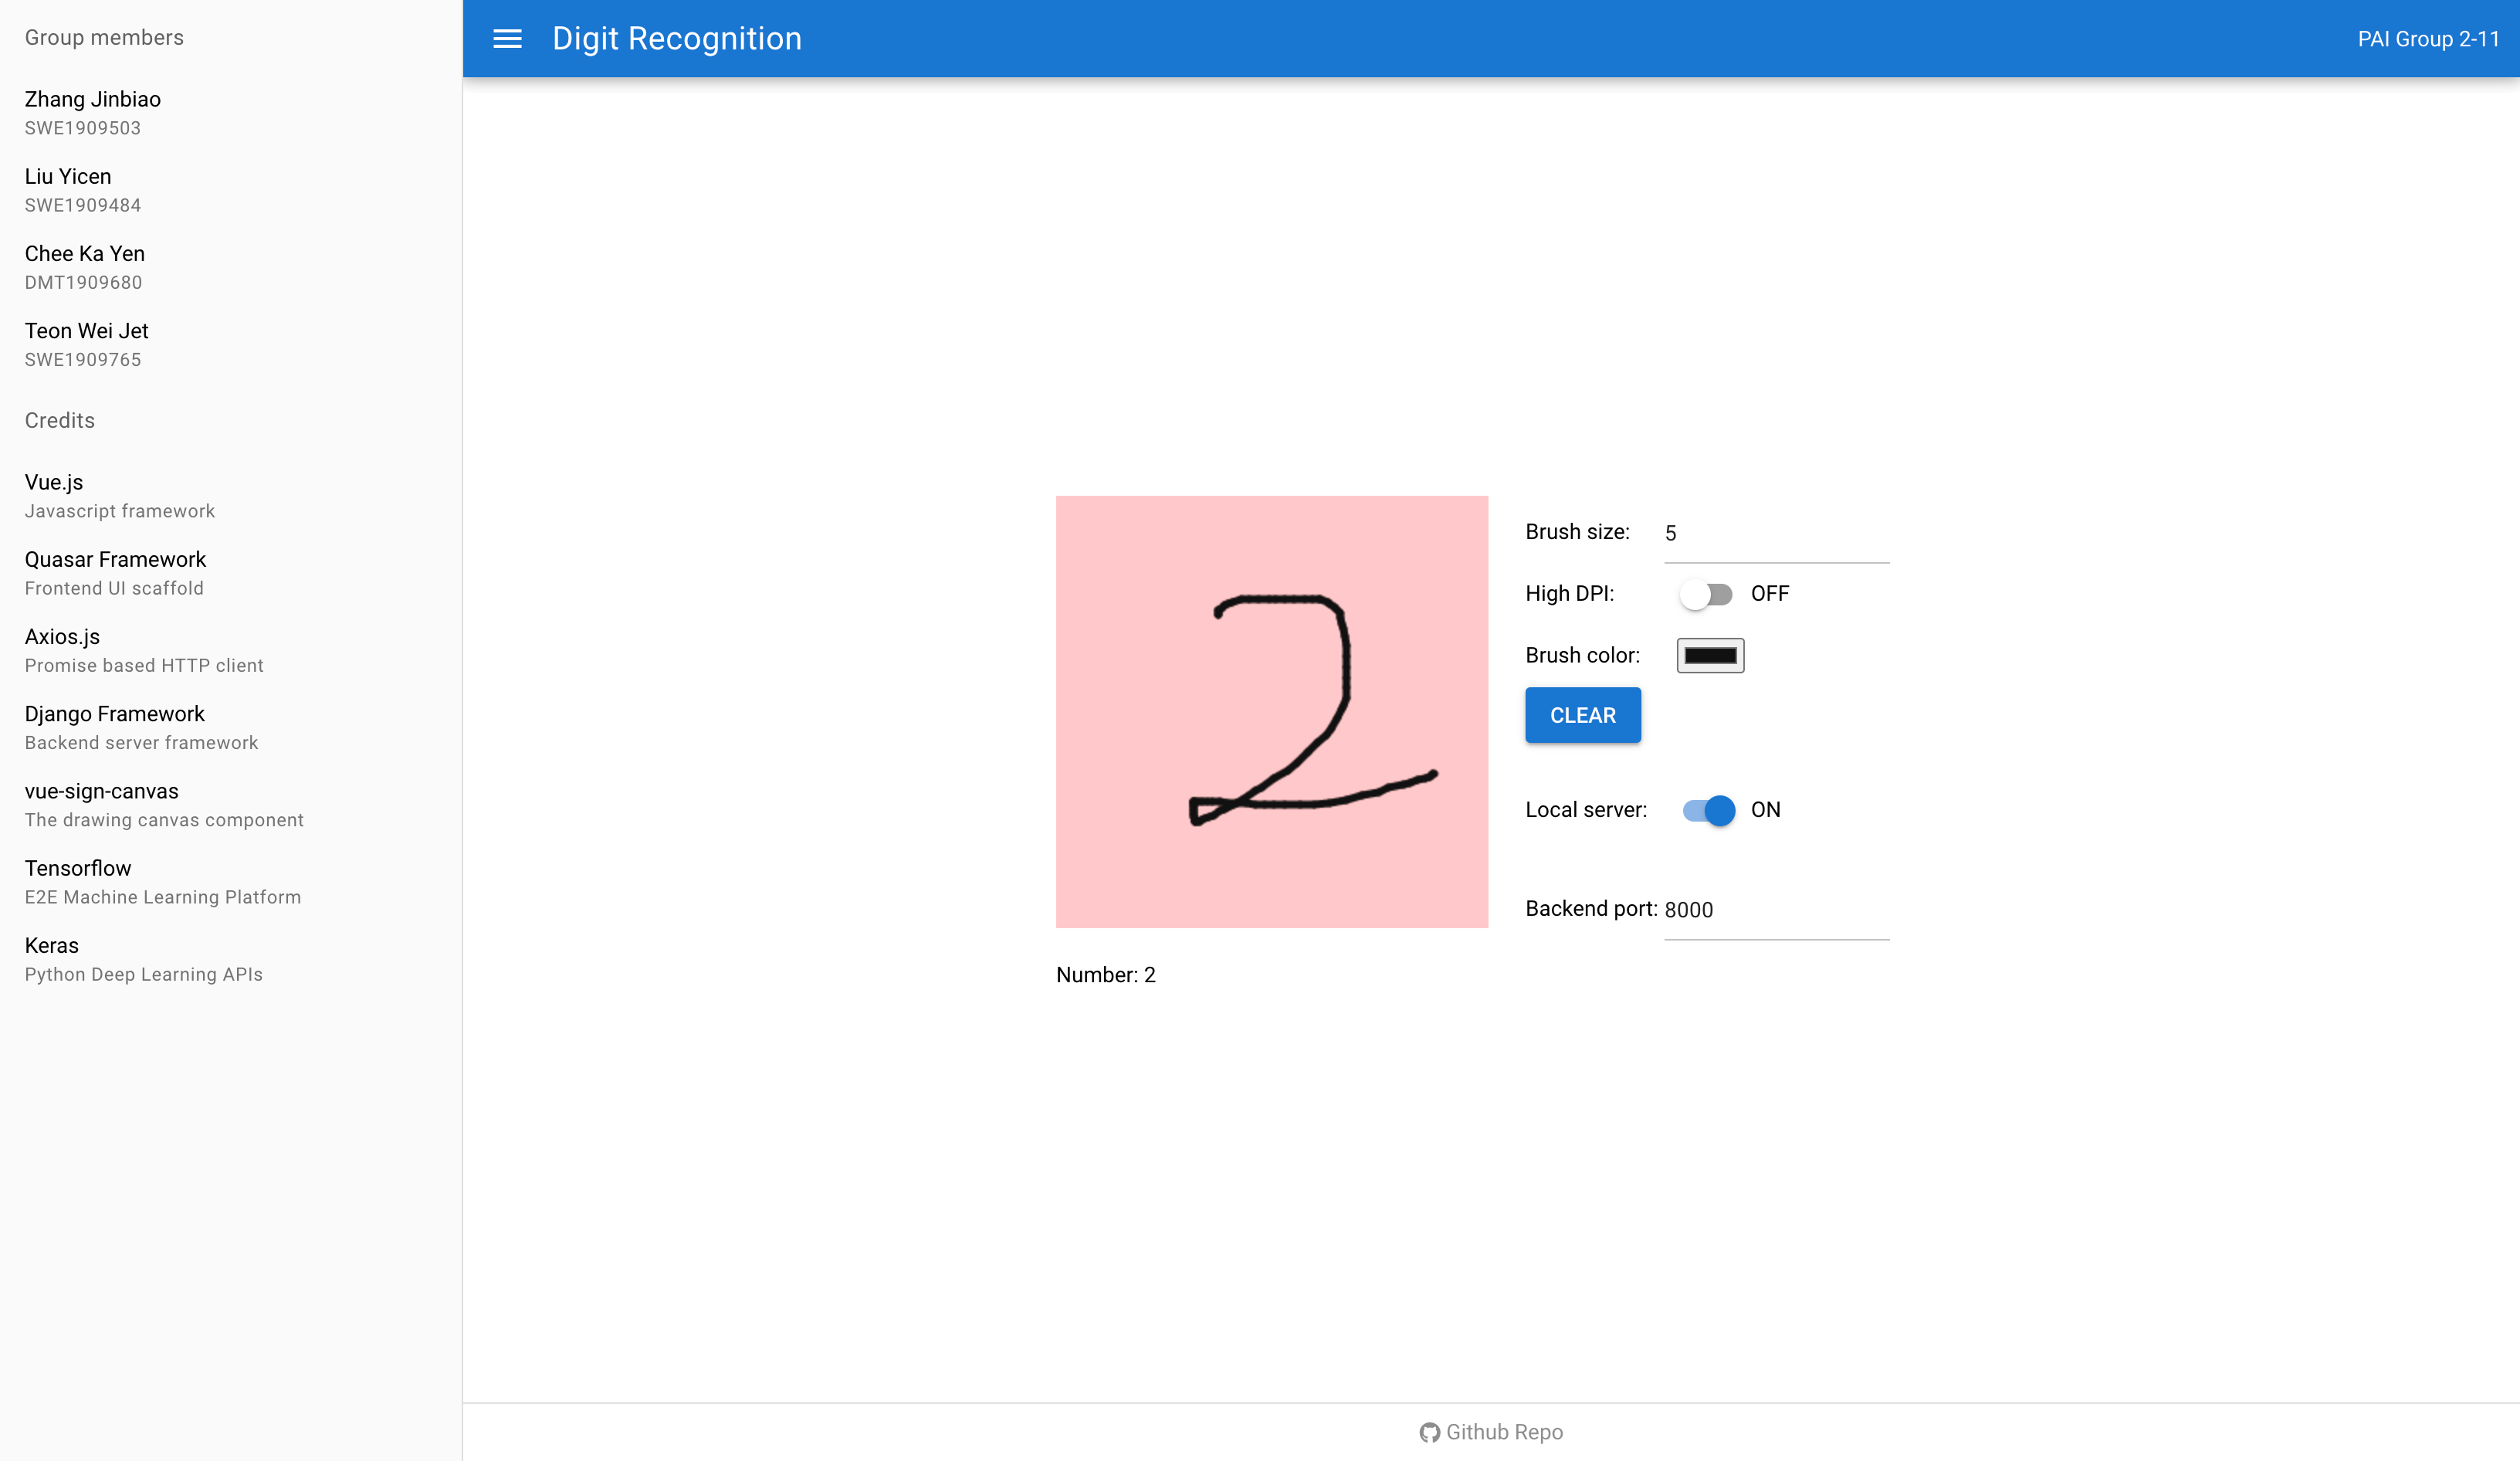Select the Tensorflow credit item
2520x1461 pixels.
point(78,881)
